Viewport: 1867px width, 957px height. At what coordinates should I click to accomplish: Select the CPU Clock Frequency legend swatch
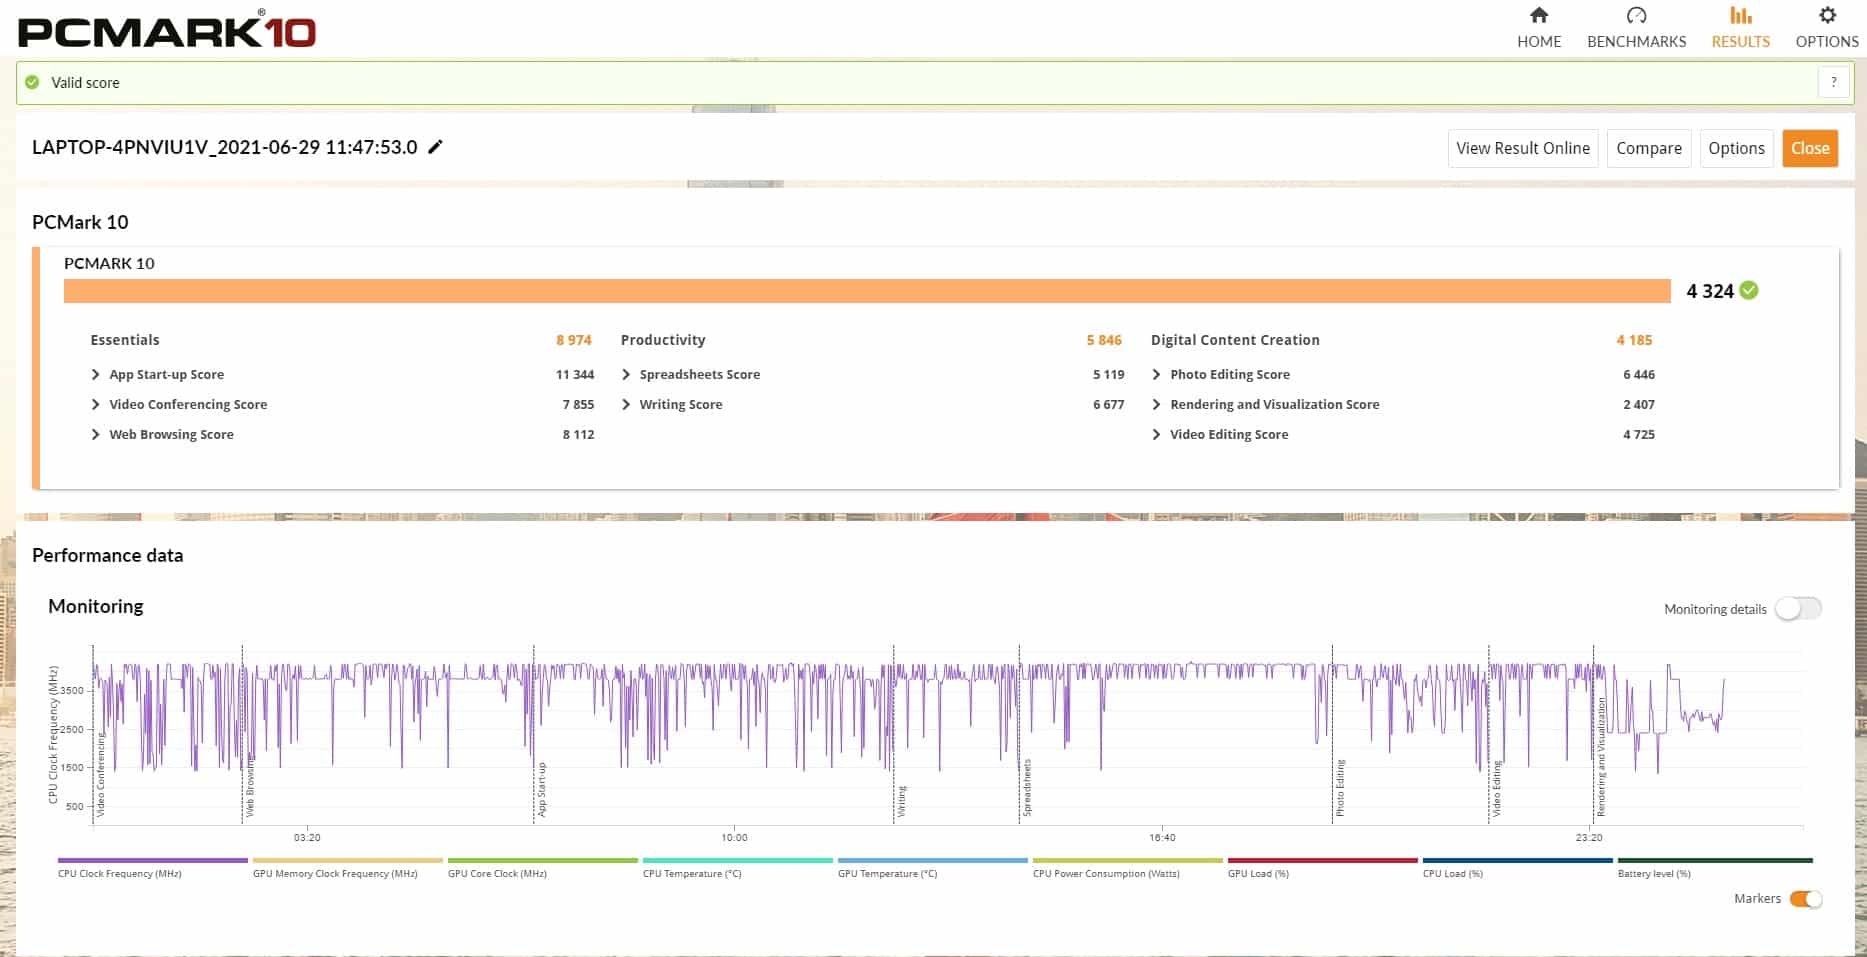click(152, 860)
